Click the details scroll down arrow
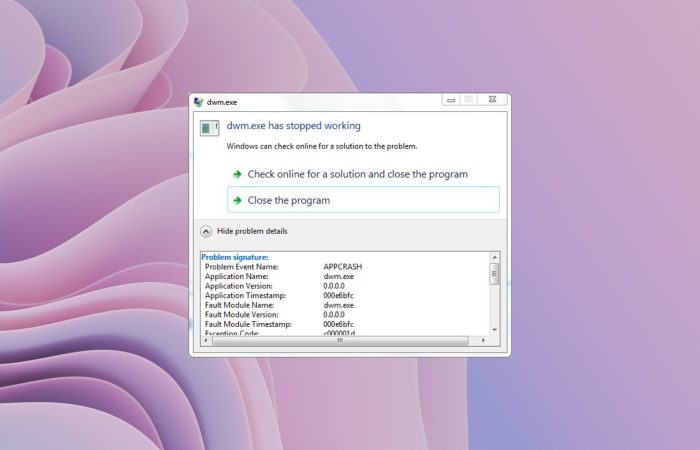The image size is (700, 450). tap(495, 330)
